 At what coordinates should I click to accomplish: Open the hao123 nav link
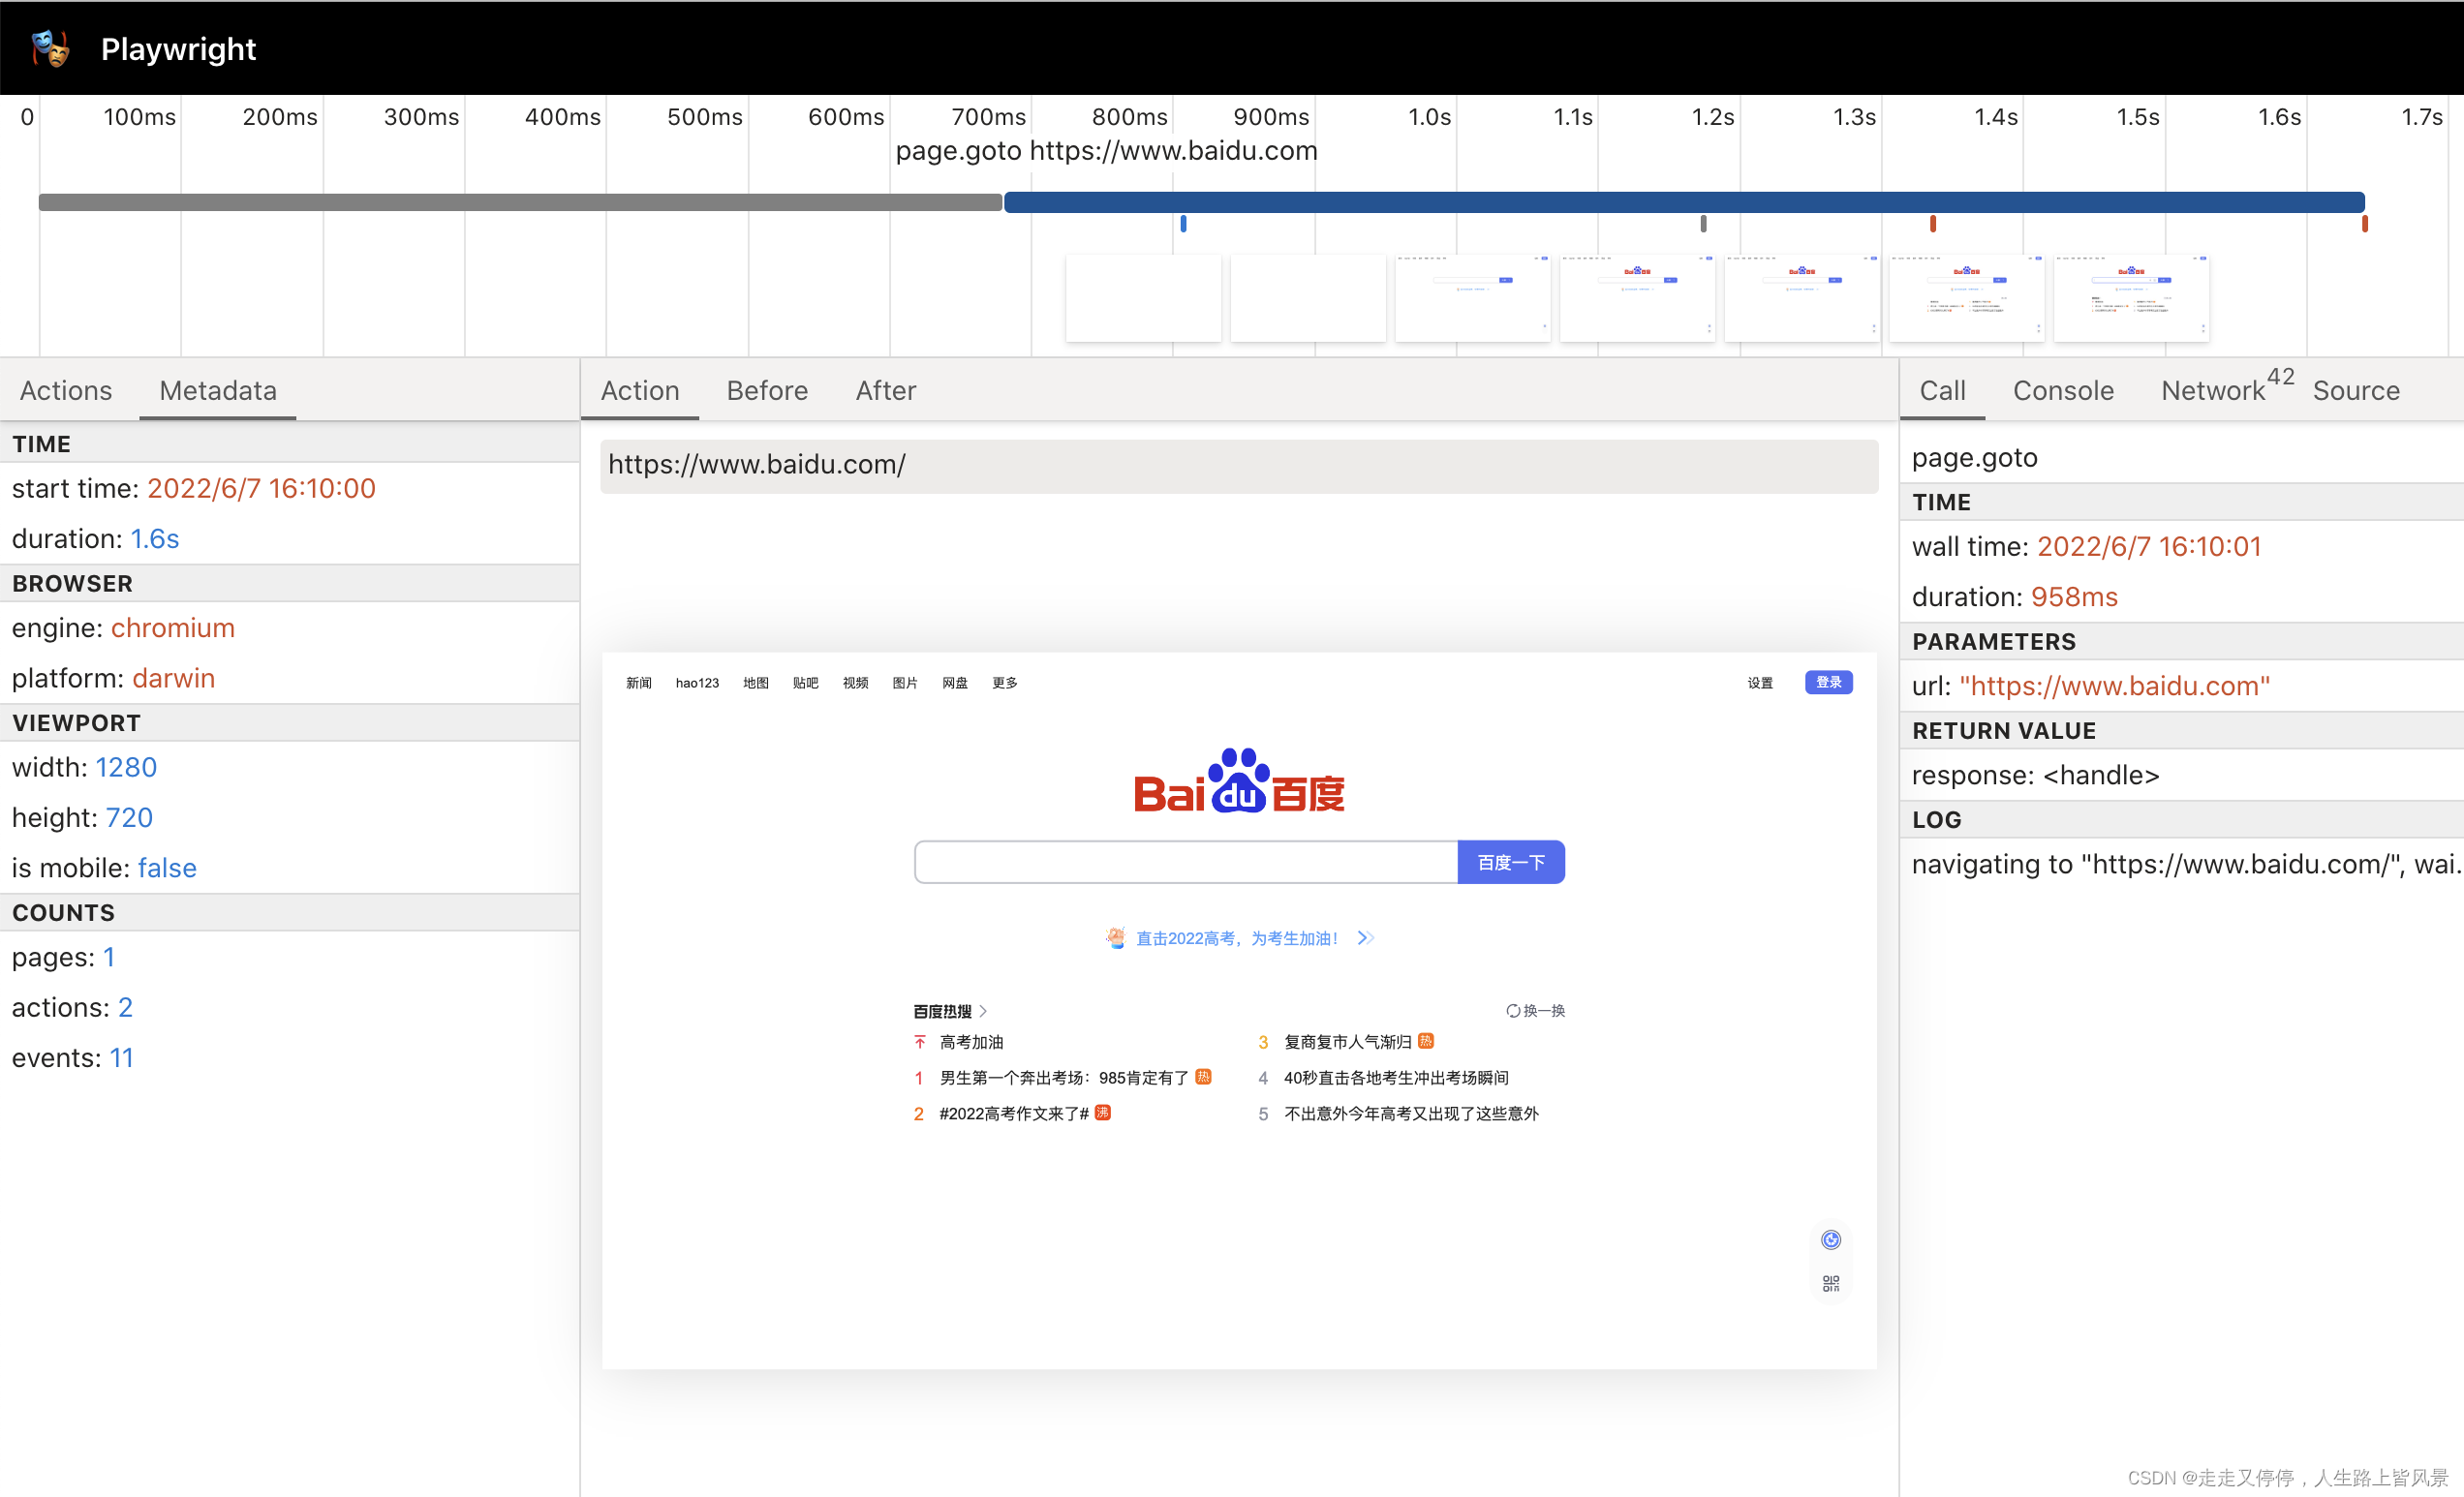(697, 683)
